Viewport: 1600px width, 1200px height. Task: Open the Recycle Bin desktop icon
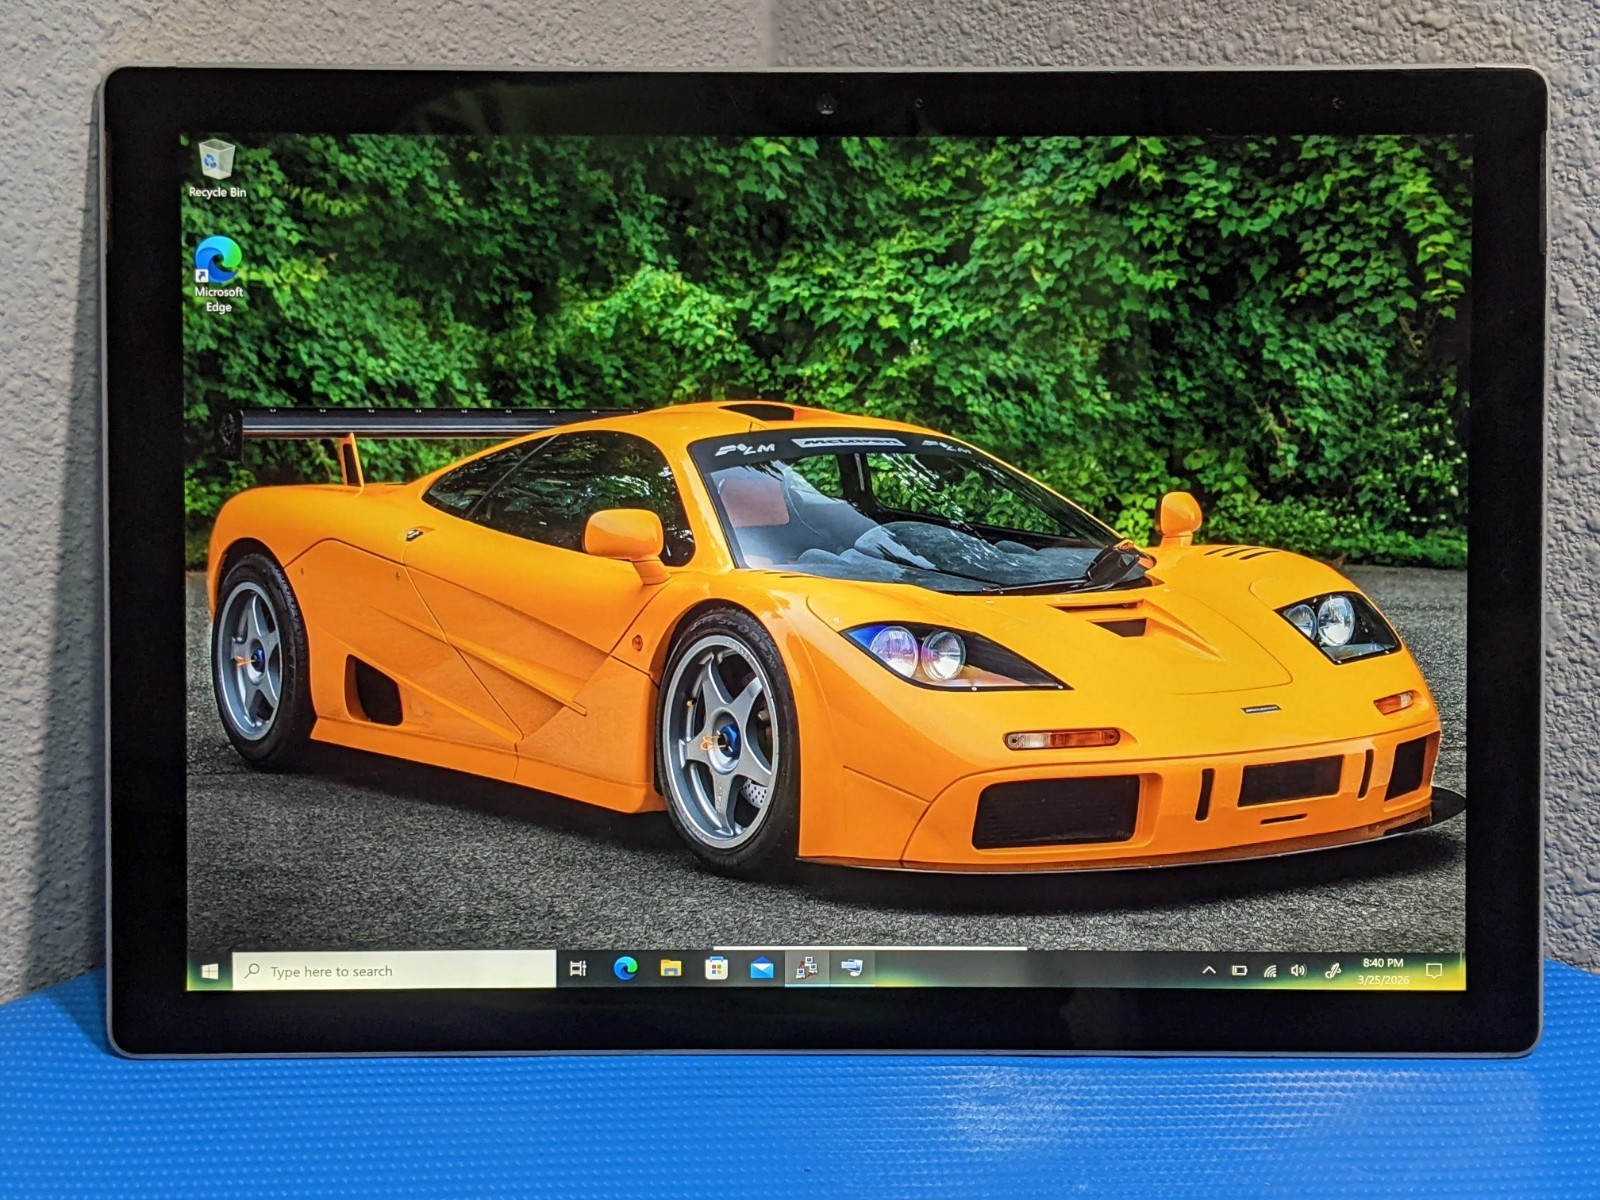[x=217, y=168]
